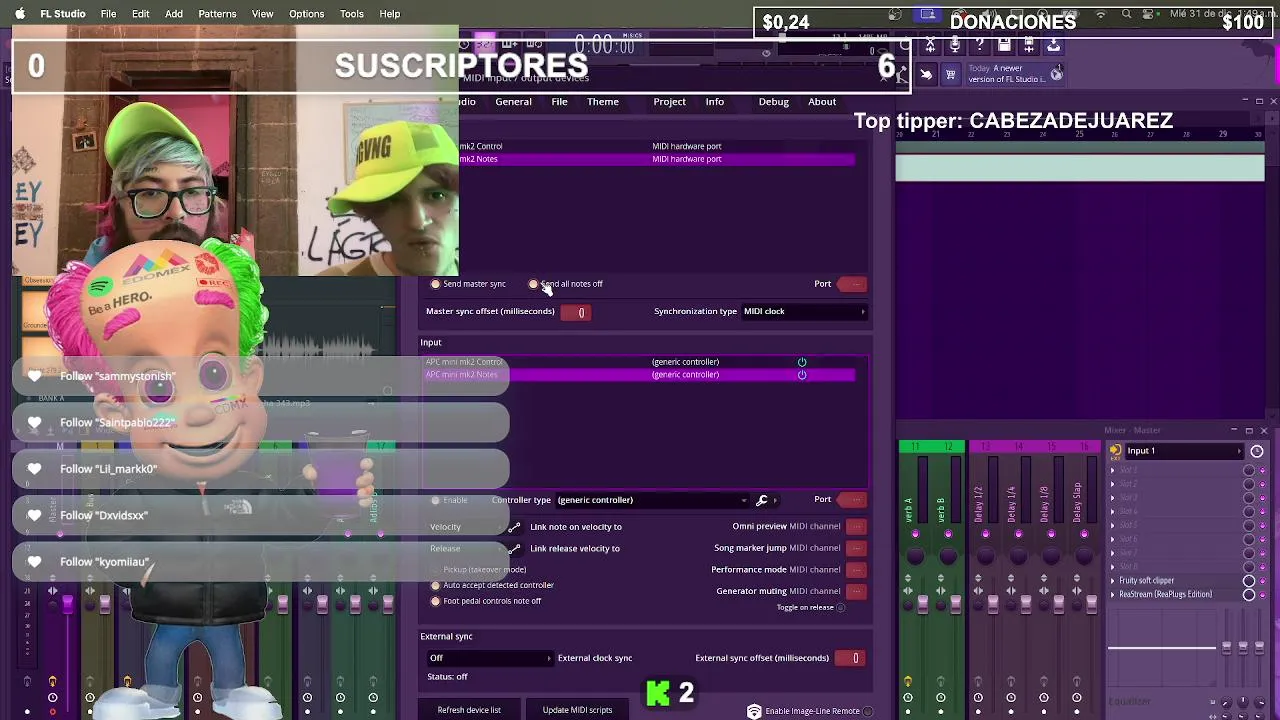Switch to the General settings tab

(513, 102)
